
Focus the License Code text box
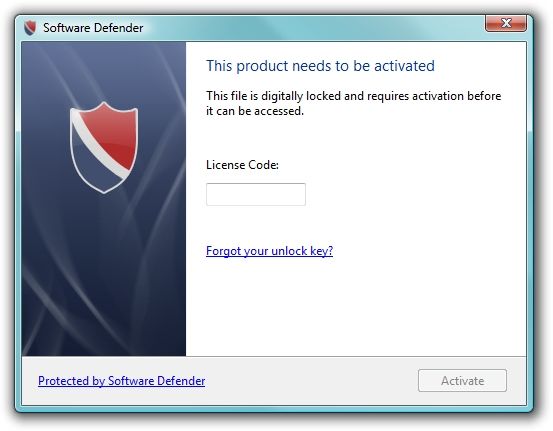256,194
